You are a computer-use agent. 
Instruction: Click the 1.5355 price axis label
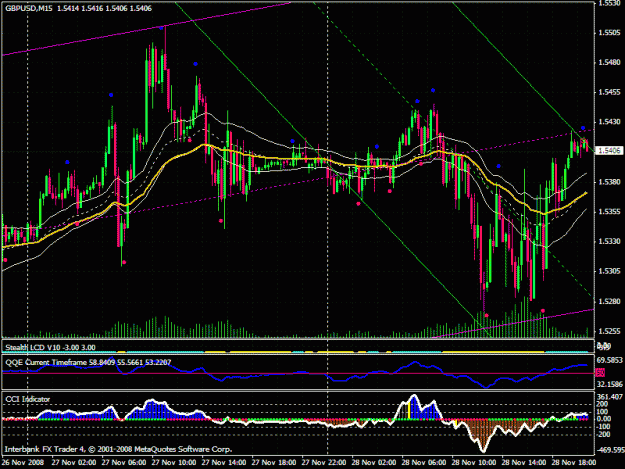[609, 212]
